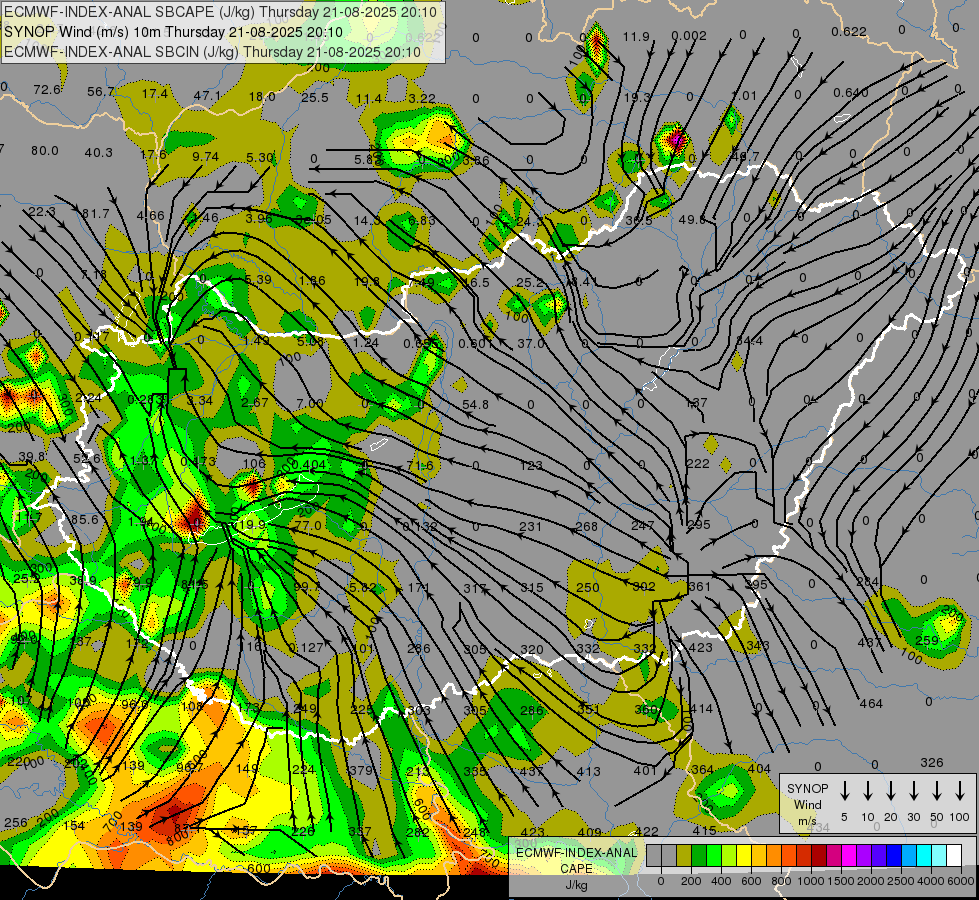This screenshot has height=900, width=979.
Task: Click the map value 3.22
Action: pos(421,98)
